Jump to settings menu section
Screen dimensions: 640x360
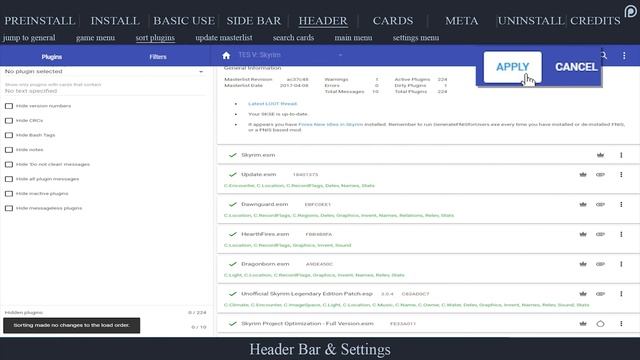click(416, 38)
